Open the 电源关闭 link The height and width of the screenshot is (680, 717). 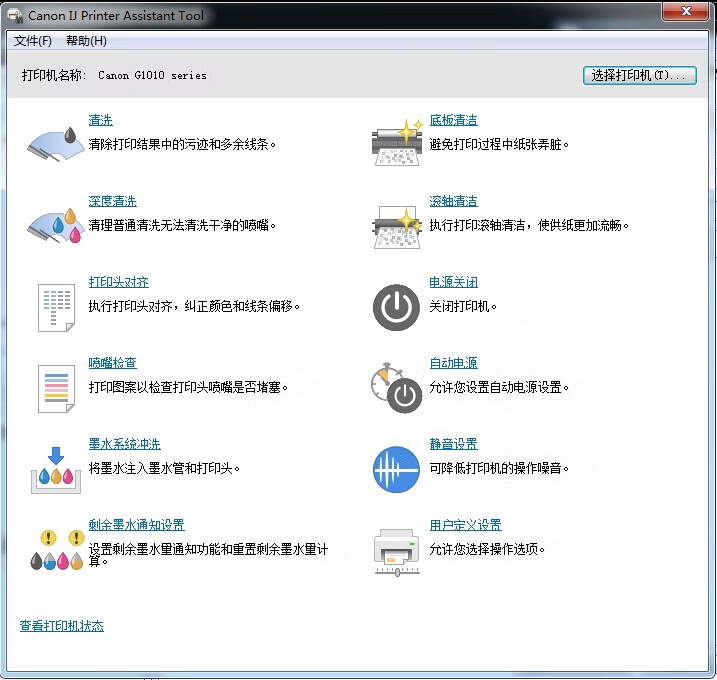(x=453, y=282)
